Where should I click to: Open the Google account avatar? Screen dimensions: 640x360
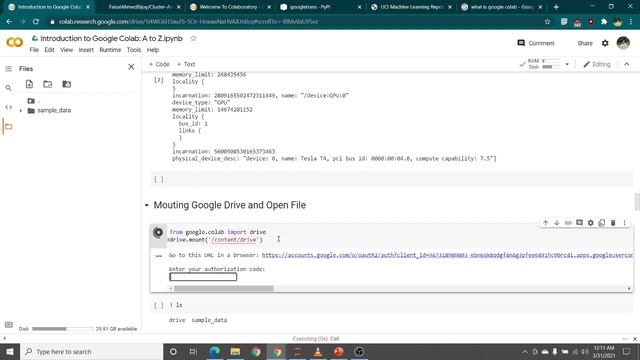(623, 42)
